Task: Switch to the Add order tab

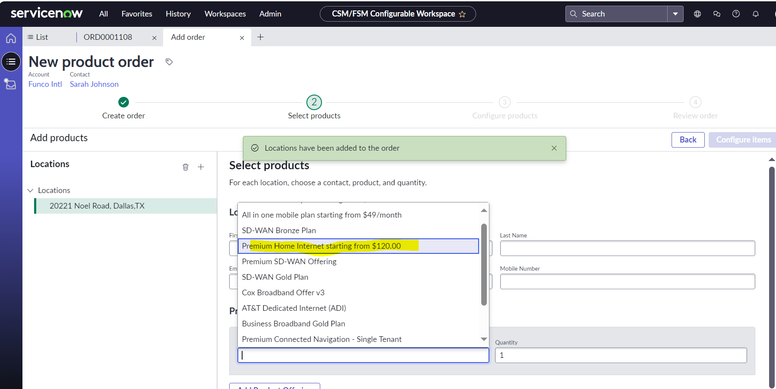Action: pyautogui.click(x=188, y=37)
